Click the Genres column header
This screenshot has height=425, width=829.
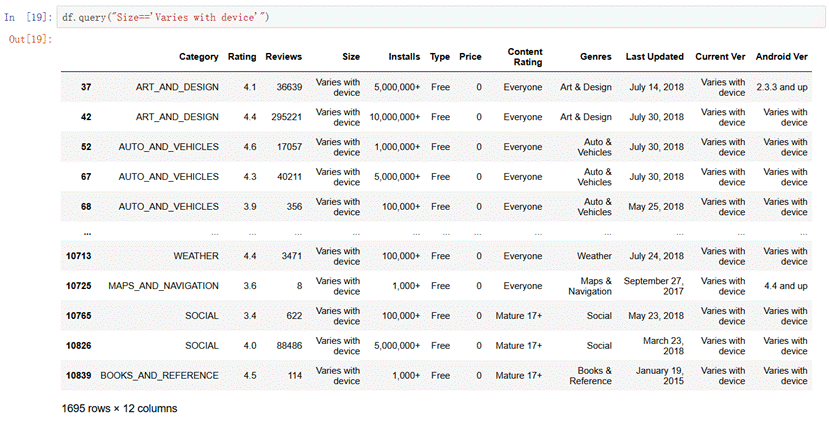[x=596, y=57]
